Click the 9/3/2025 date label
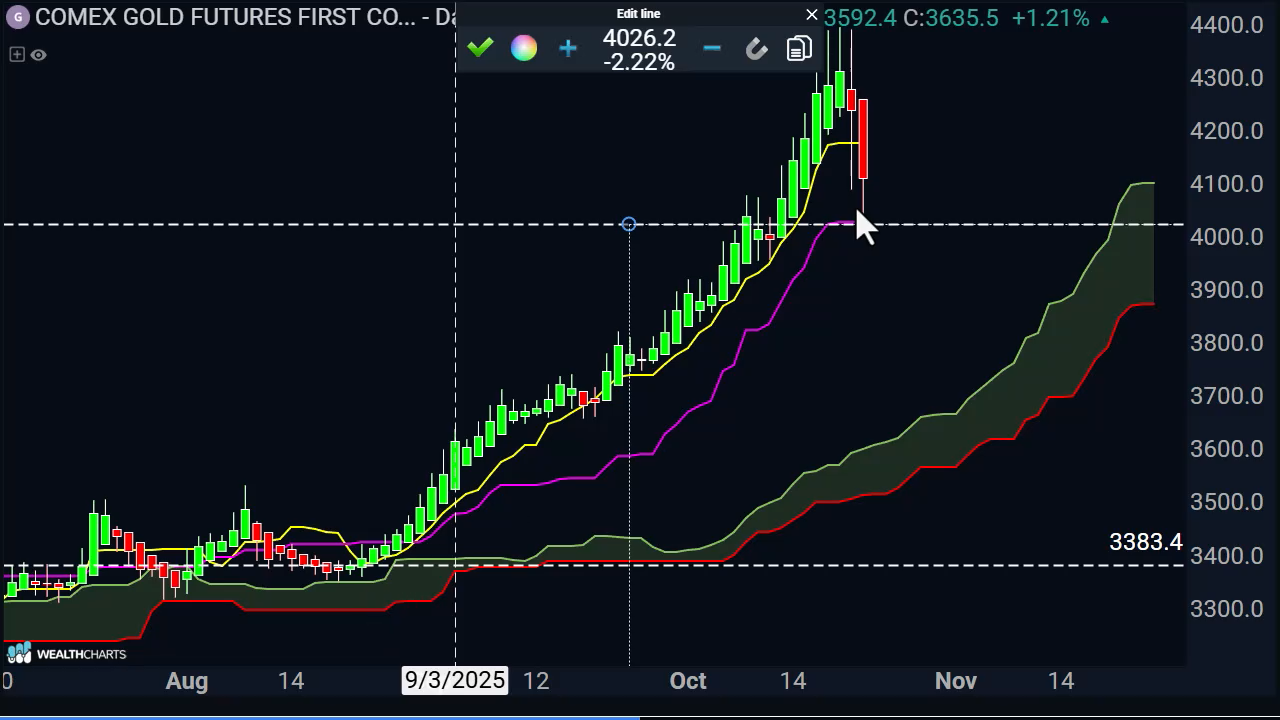Screen dimensions: 1280x720 [455, 681]
